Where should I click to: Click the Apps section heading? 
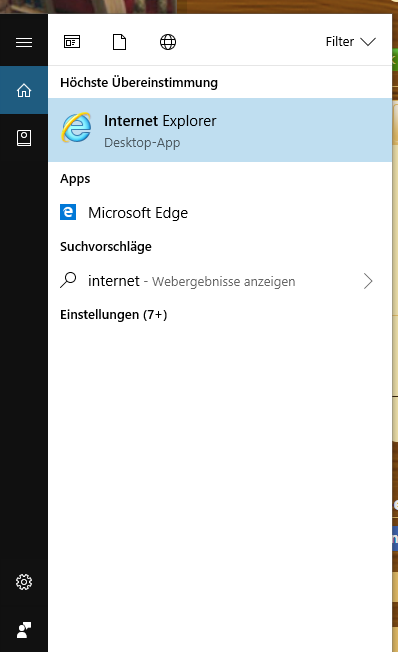[x=75, y=179]
